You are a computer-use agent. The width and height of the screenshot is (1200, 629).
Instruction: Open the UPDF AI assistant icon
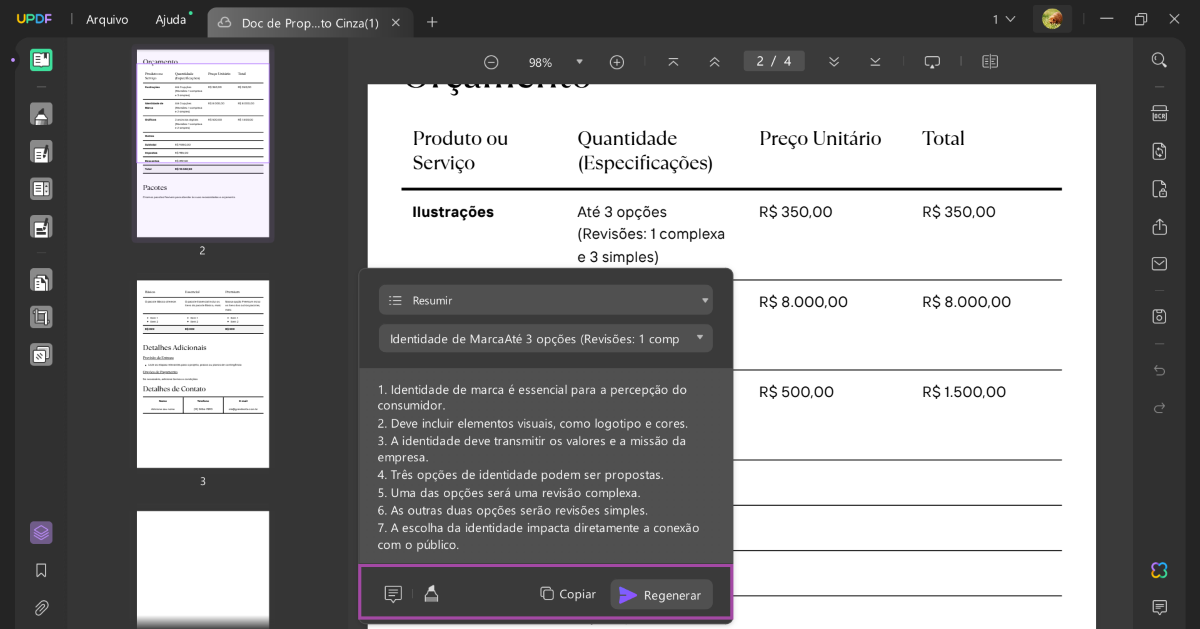(x=1158, y=570)
